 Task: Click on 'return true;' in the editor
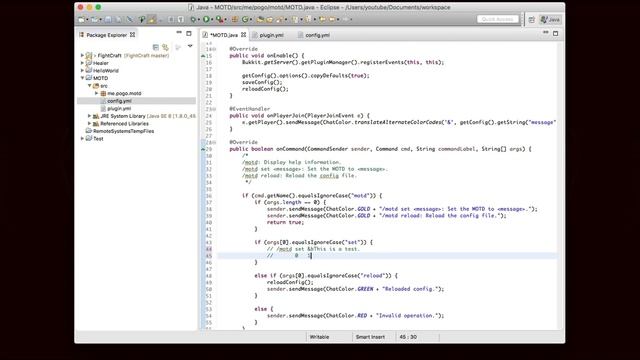285,222
